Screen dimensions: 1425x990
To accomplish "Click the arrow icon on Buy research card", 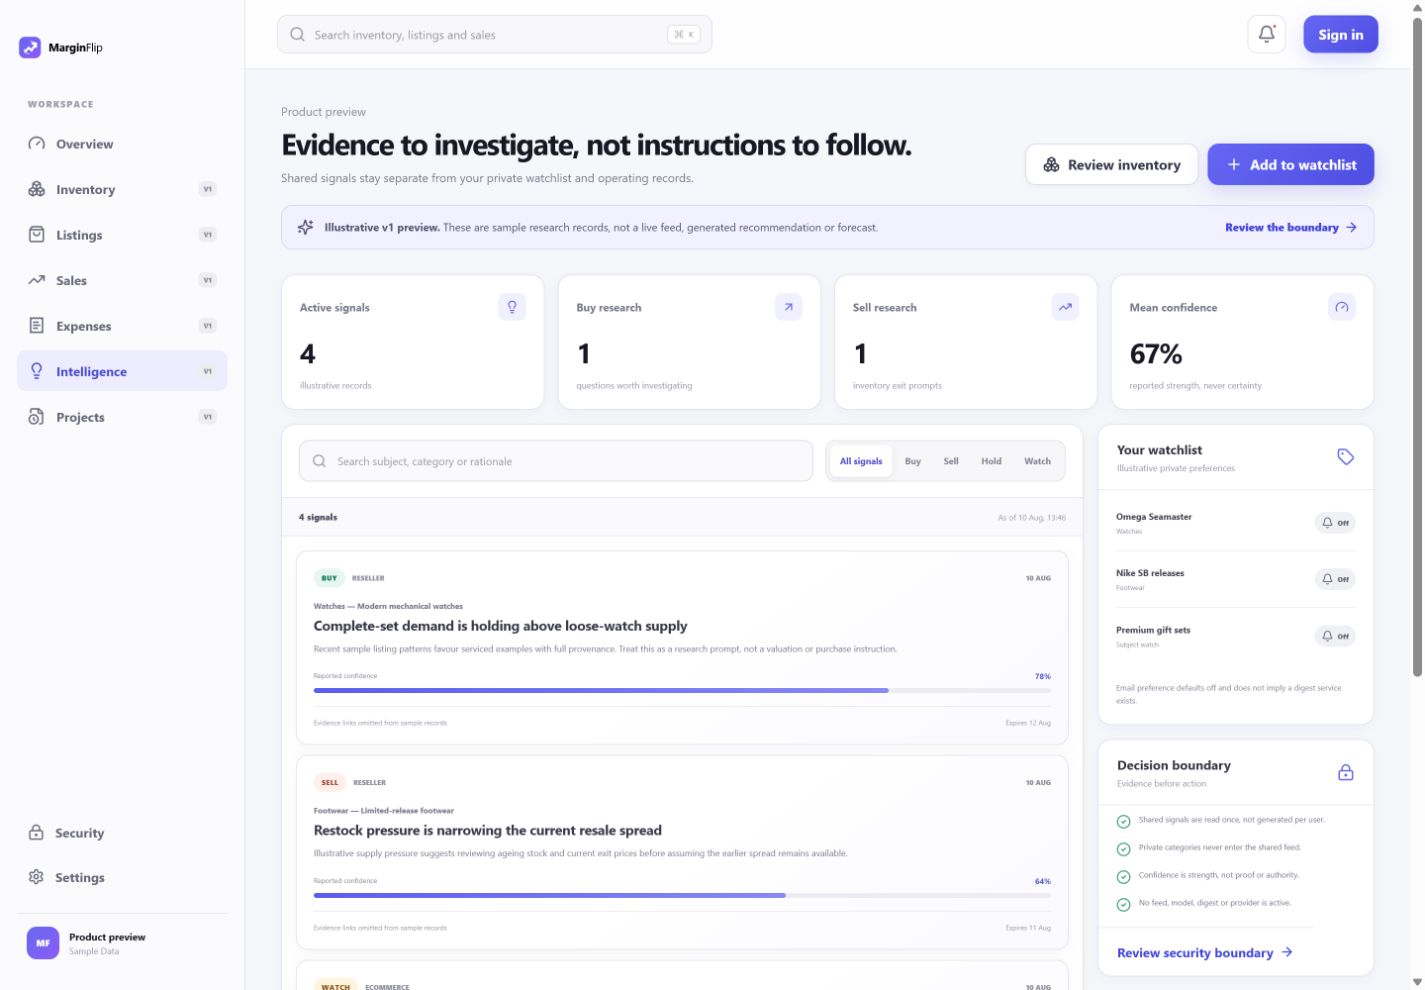I will [x=788, y=307].
